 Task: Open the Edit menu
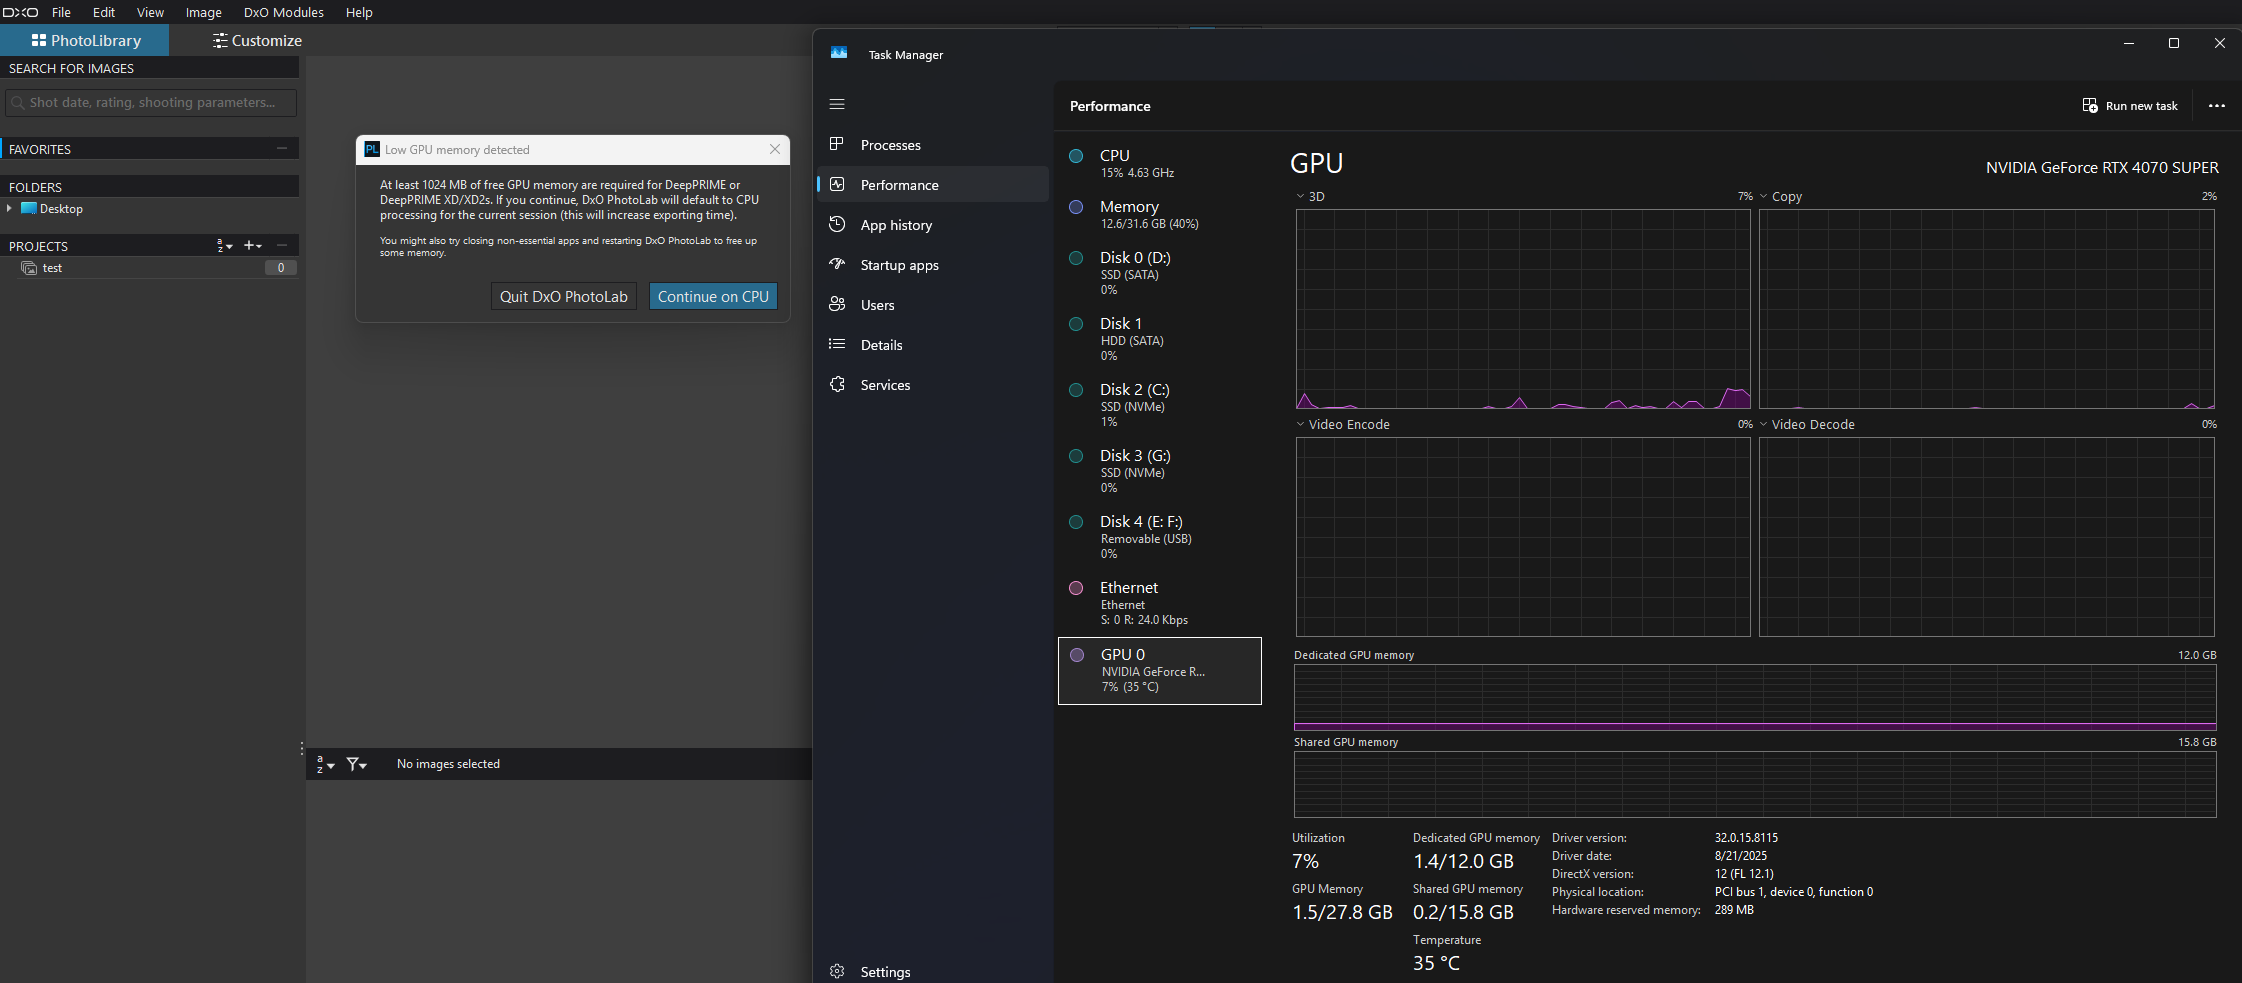[x=104, y=12]
